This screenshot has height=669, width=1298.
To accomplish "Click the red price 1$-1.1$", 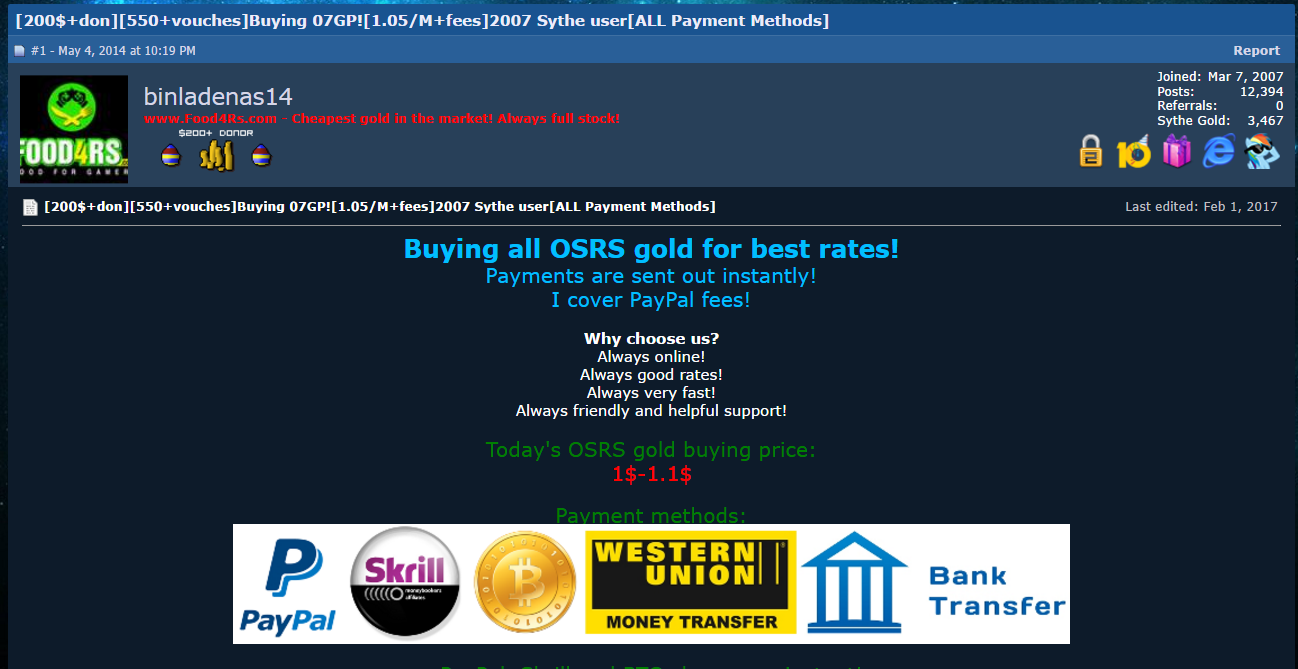I will point(652,475).
